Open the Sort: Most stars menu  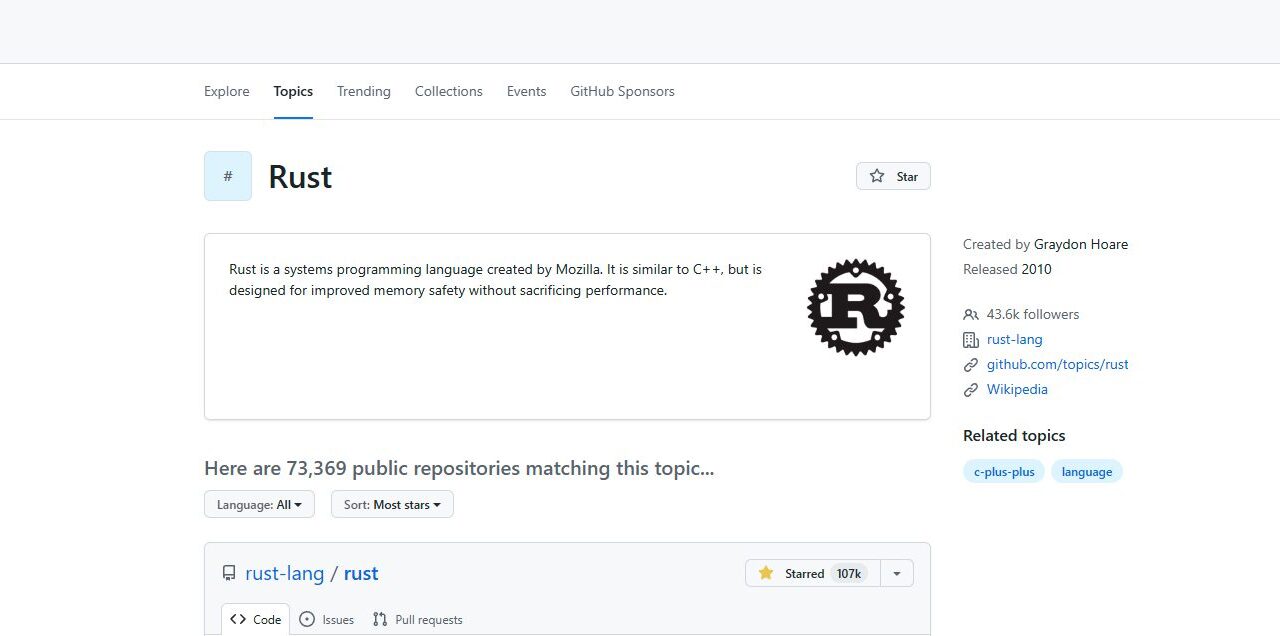(392, 505)
